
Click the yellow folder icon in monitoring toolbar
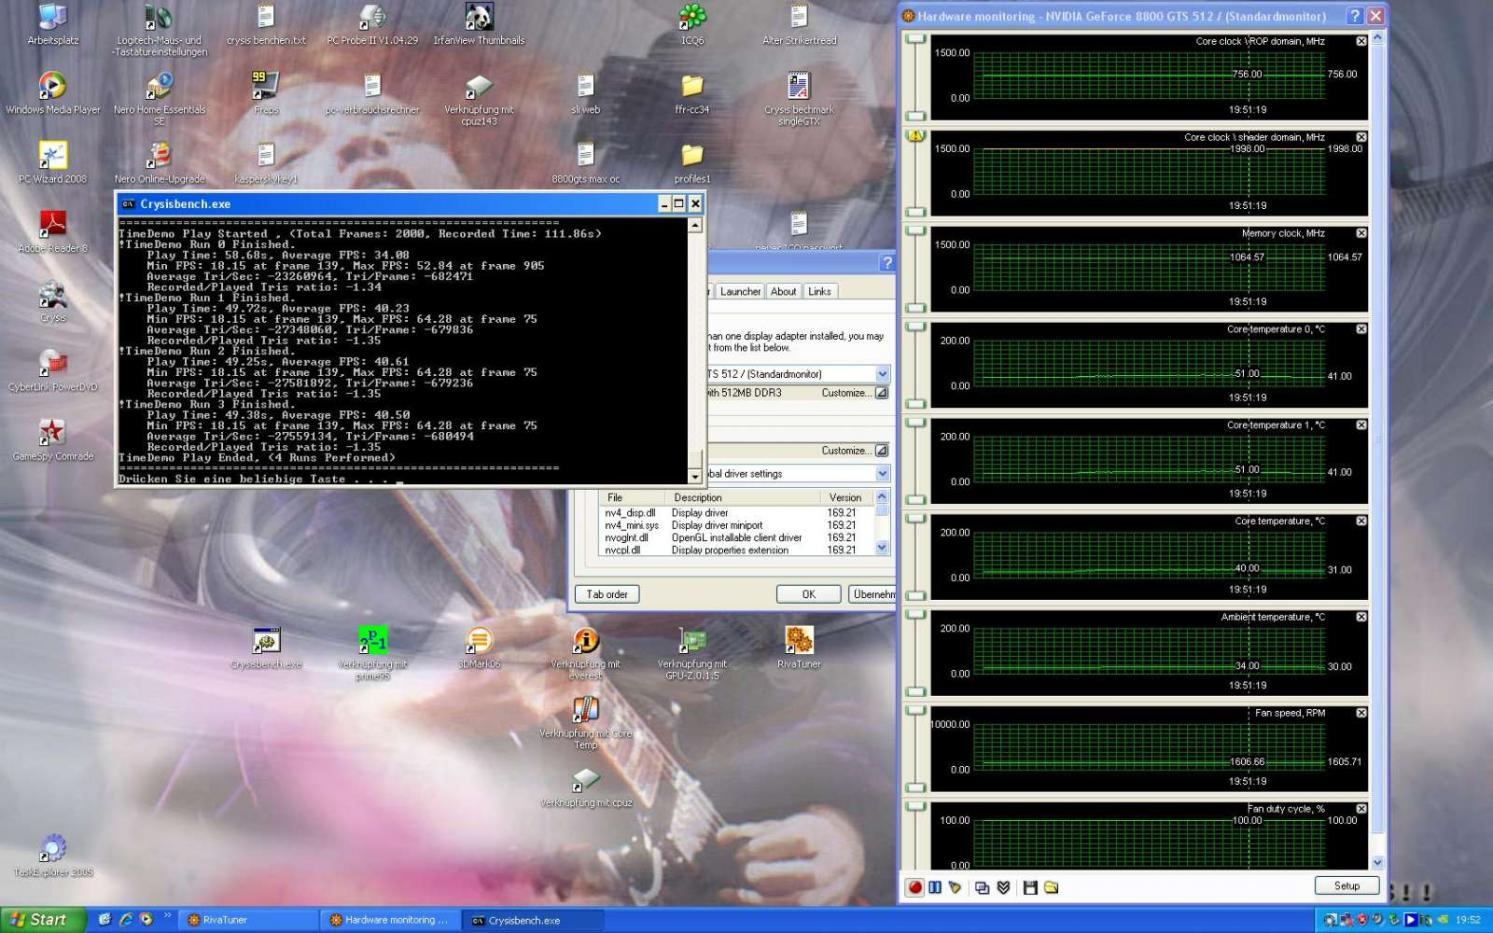click(1051, 887)
